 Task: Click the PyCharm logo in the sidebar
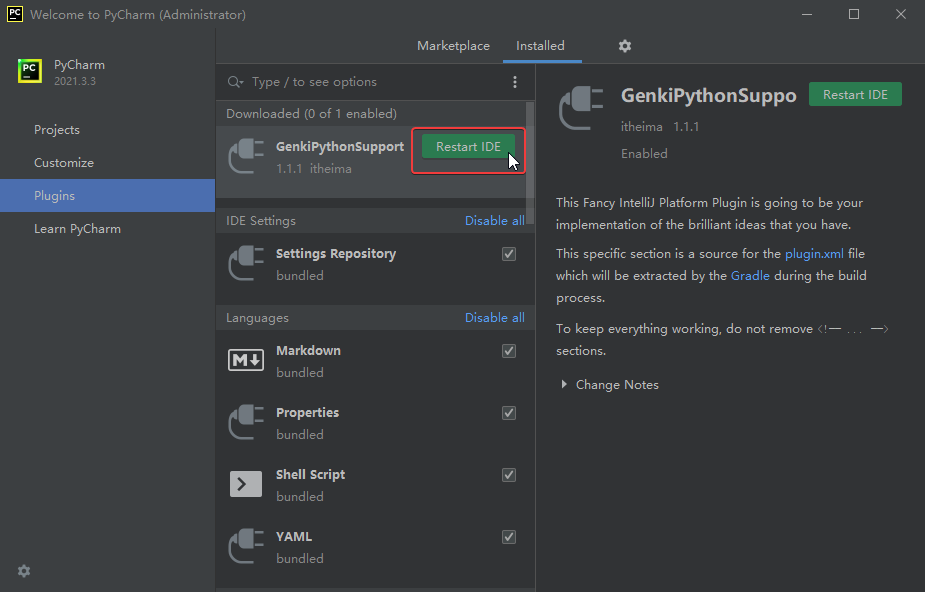point(29,71)
